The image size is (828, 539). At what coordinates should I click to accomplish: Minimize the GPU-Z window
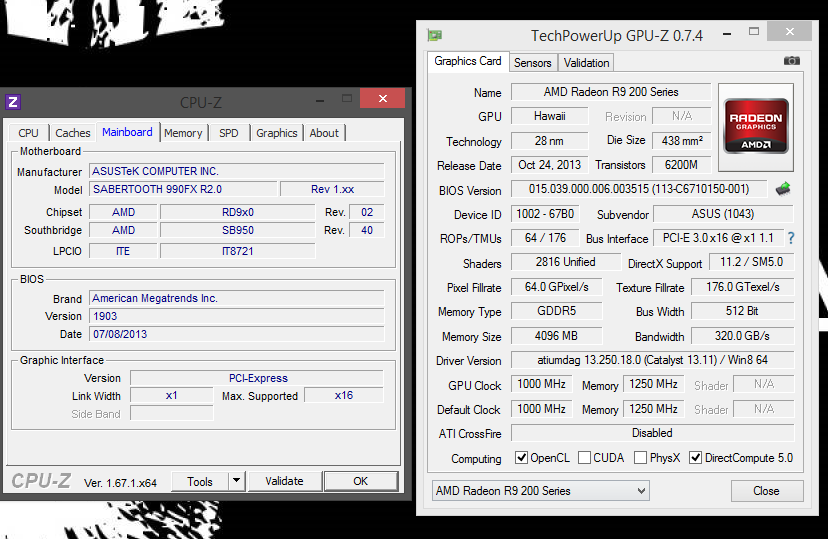[727, 34]
